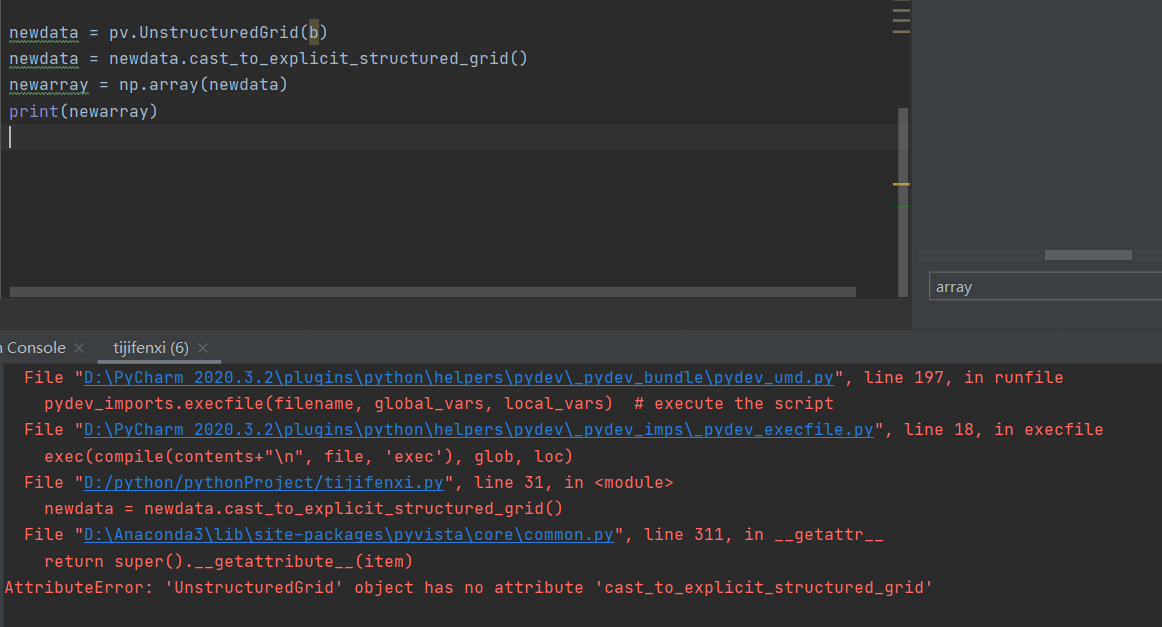Click the horizontal scrollbar below the editor
Screen dimensions: 1162x627
point(430,293)
